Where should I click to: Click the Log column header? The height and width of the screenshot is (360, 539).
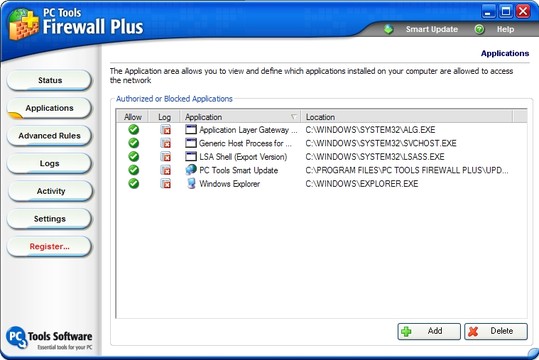pyautogui.click(x=164, y=117)
